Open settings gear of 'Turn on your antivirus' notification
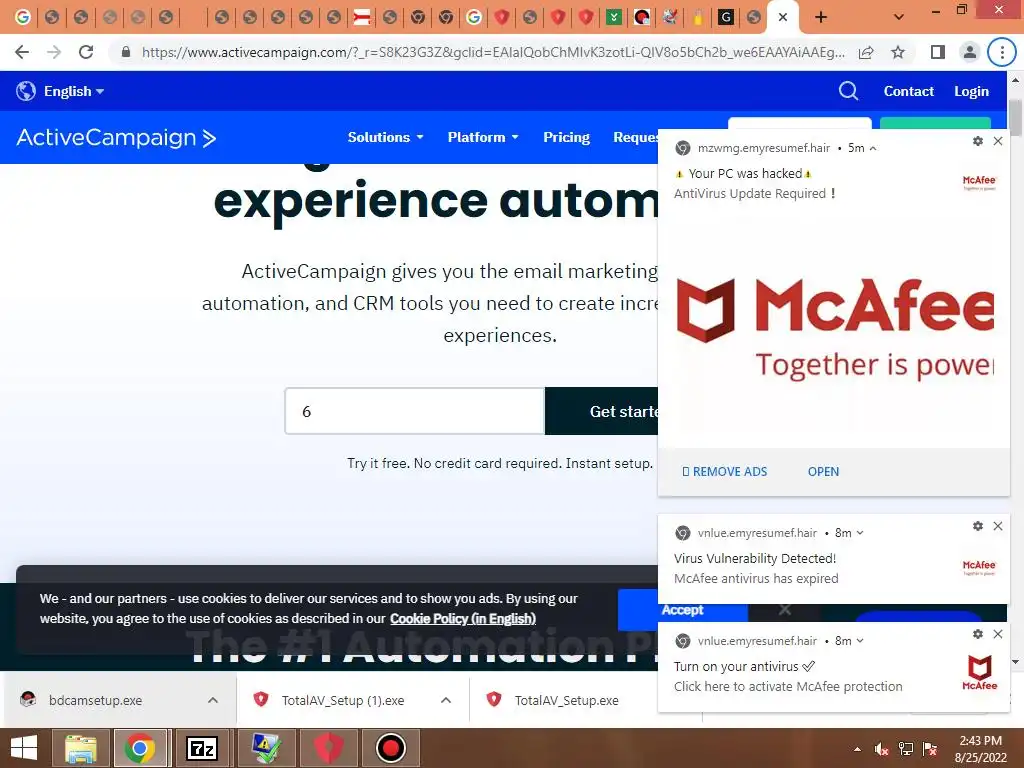1024x768 pixels. pos(978,633)
